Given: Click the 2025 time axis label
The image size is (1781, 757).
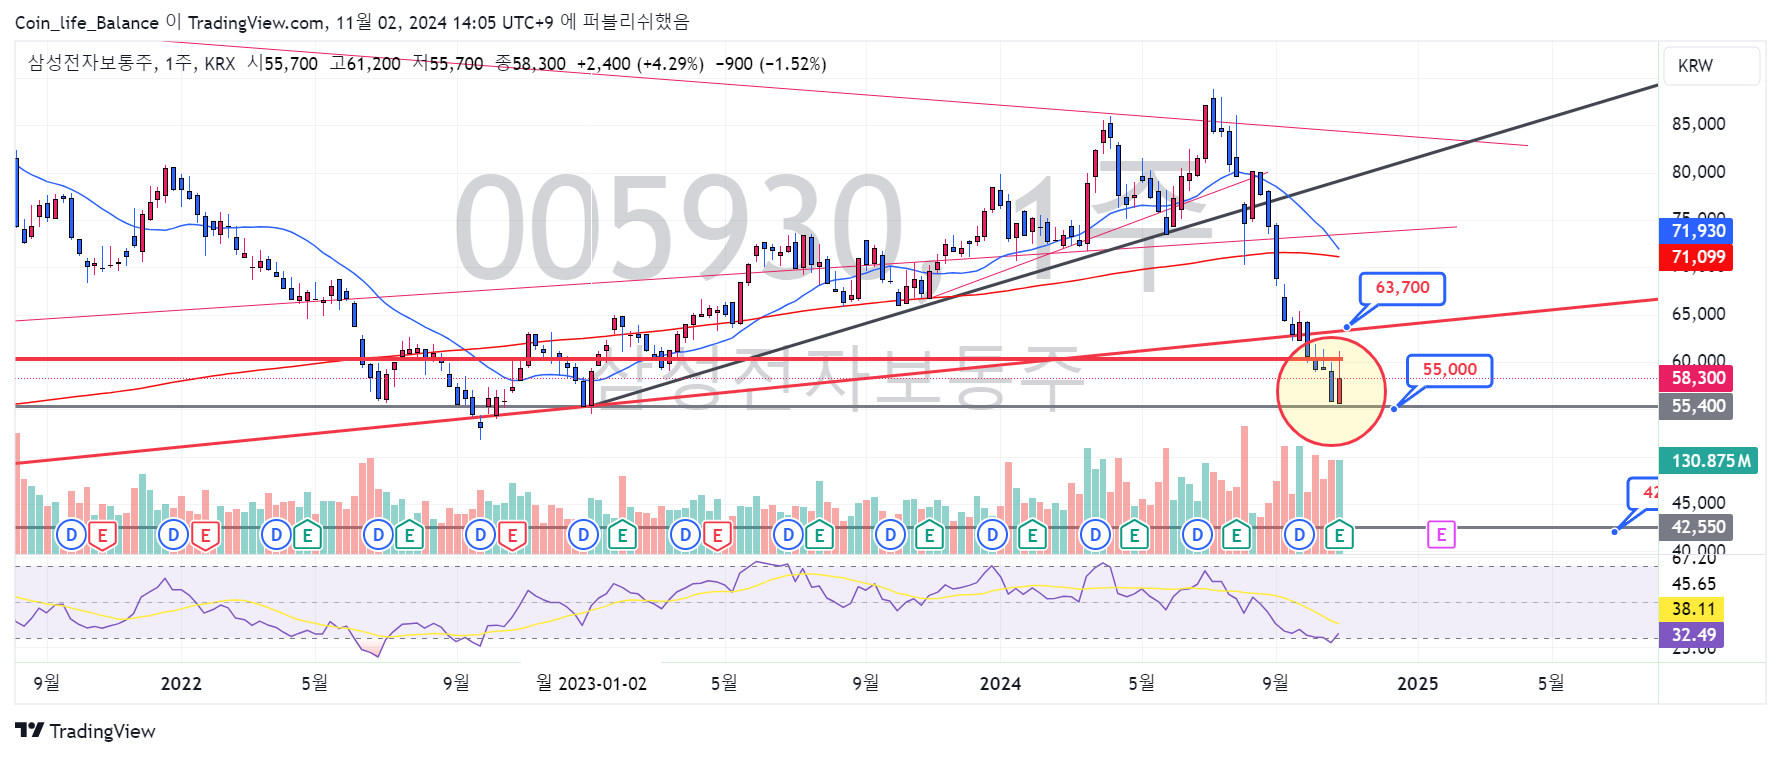Looking at the screenshot, I should click(1417, 683).
